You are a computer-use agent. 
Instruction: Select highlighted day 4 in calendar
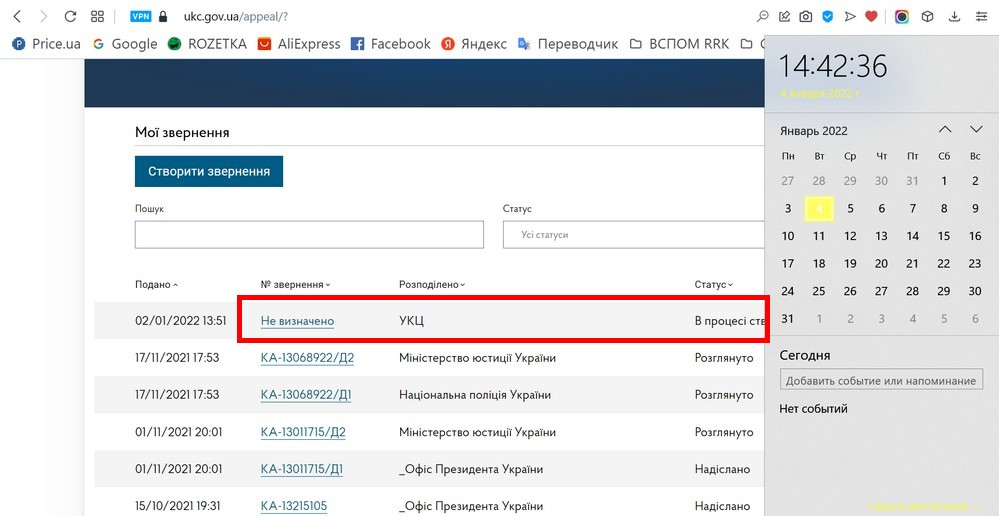[x=819, y=208]
